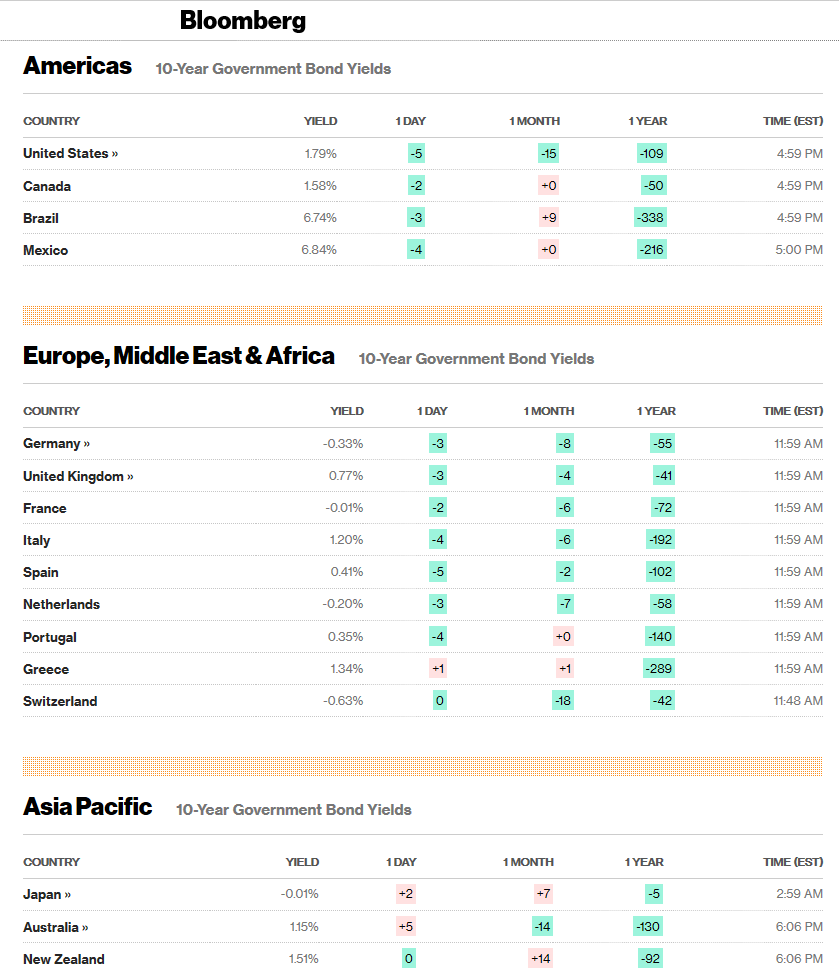Screen dimensions: 839x968
Task: Click the United States -109 one-year change badge
Action: tap(652, 154)
